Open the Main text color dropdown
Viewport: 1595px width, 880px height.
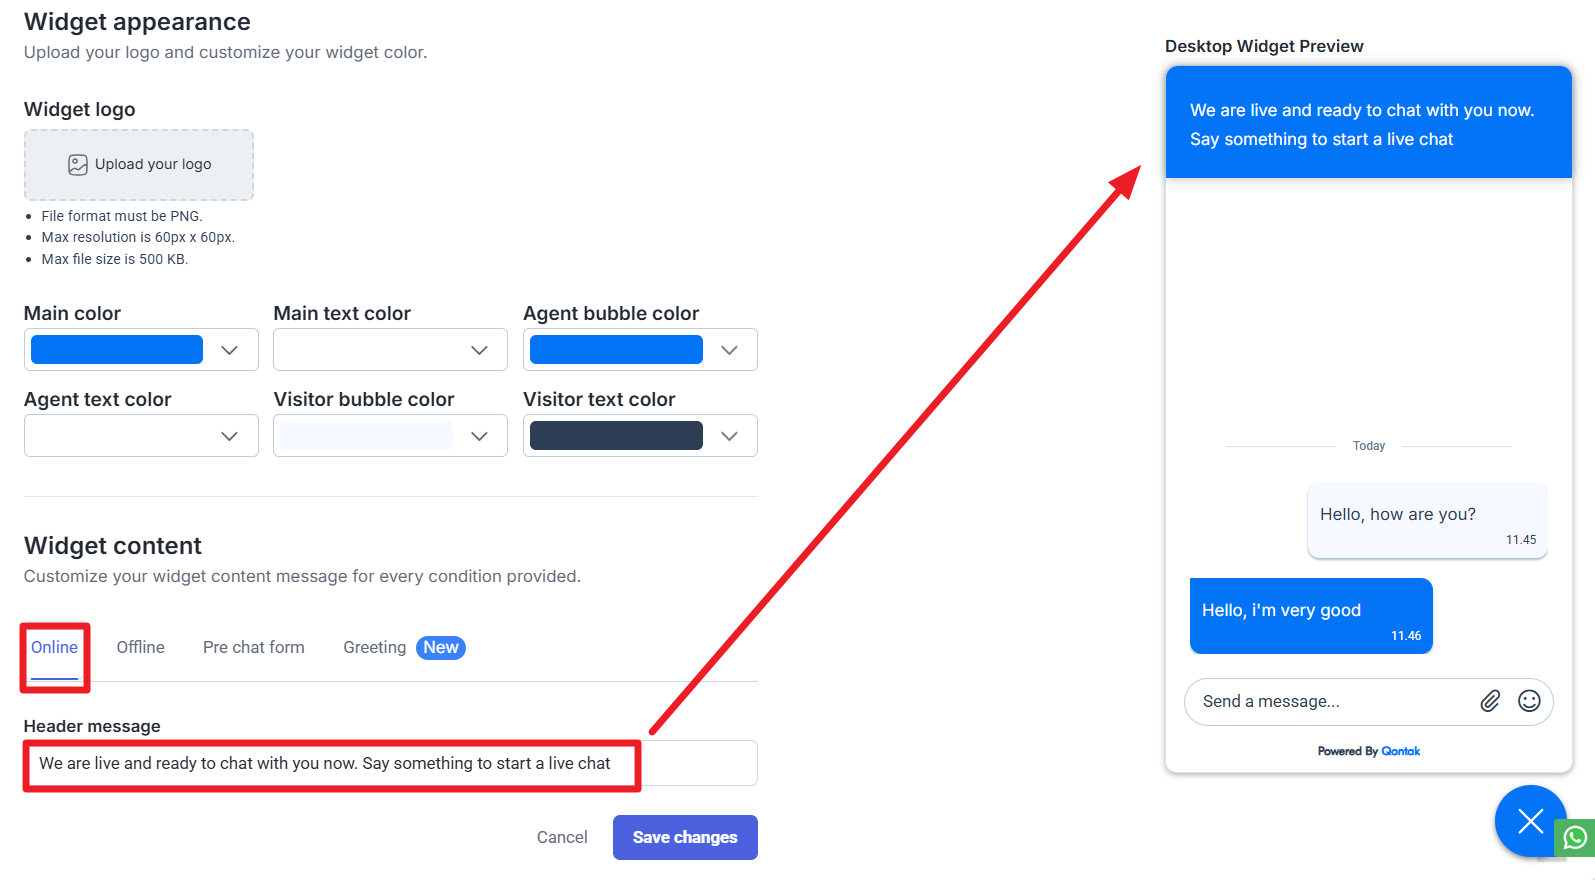click(479, 350)
